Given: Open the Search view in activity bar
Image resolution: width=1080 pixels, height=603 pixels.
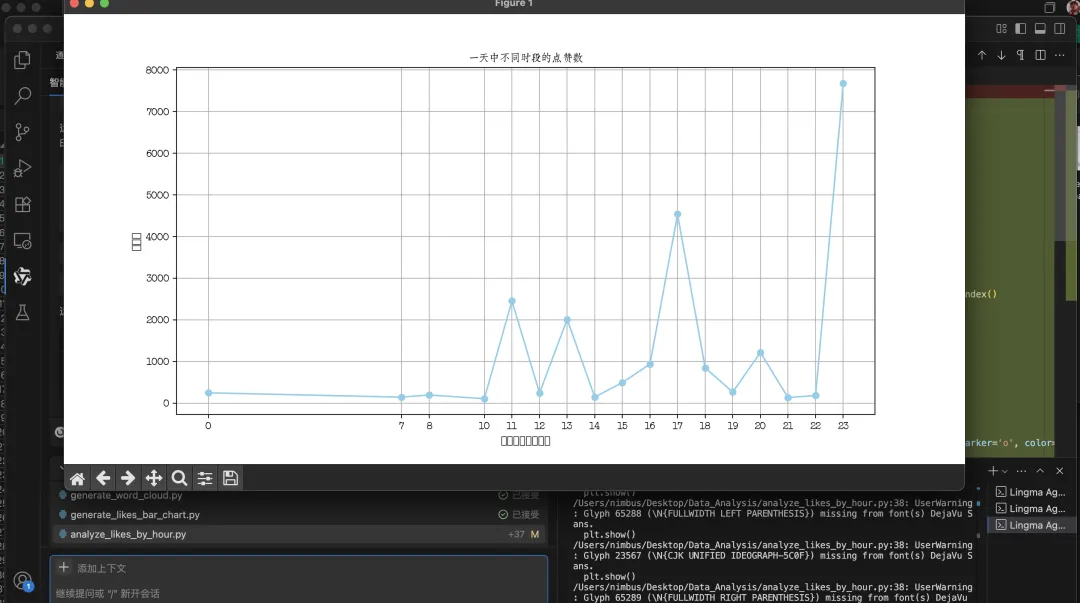Looking at the screenshot, I should coord(22,96).
